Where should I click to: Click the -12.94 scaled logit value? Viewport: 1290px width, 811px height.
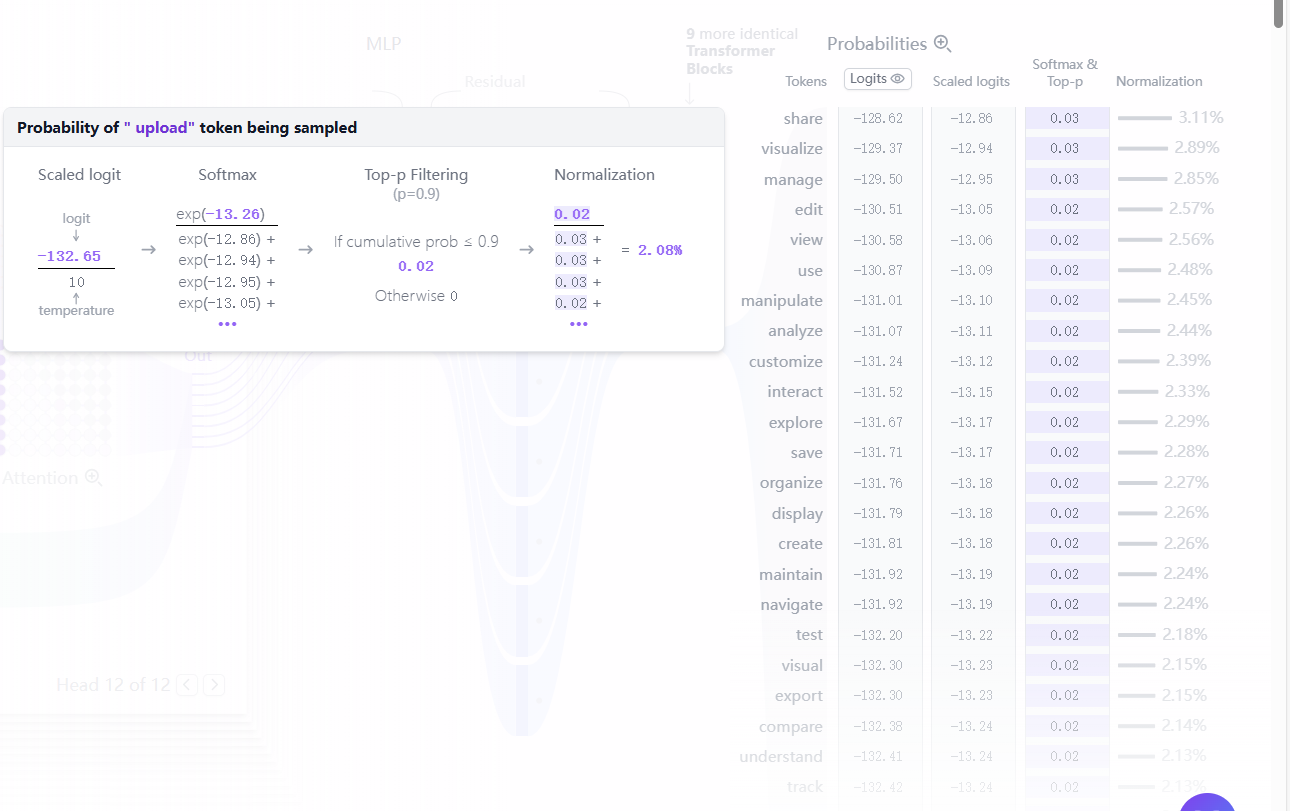click(971, 149)
